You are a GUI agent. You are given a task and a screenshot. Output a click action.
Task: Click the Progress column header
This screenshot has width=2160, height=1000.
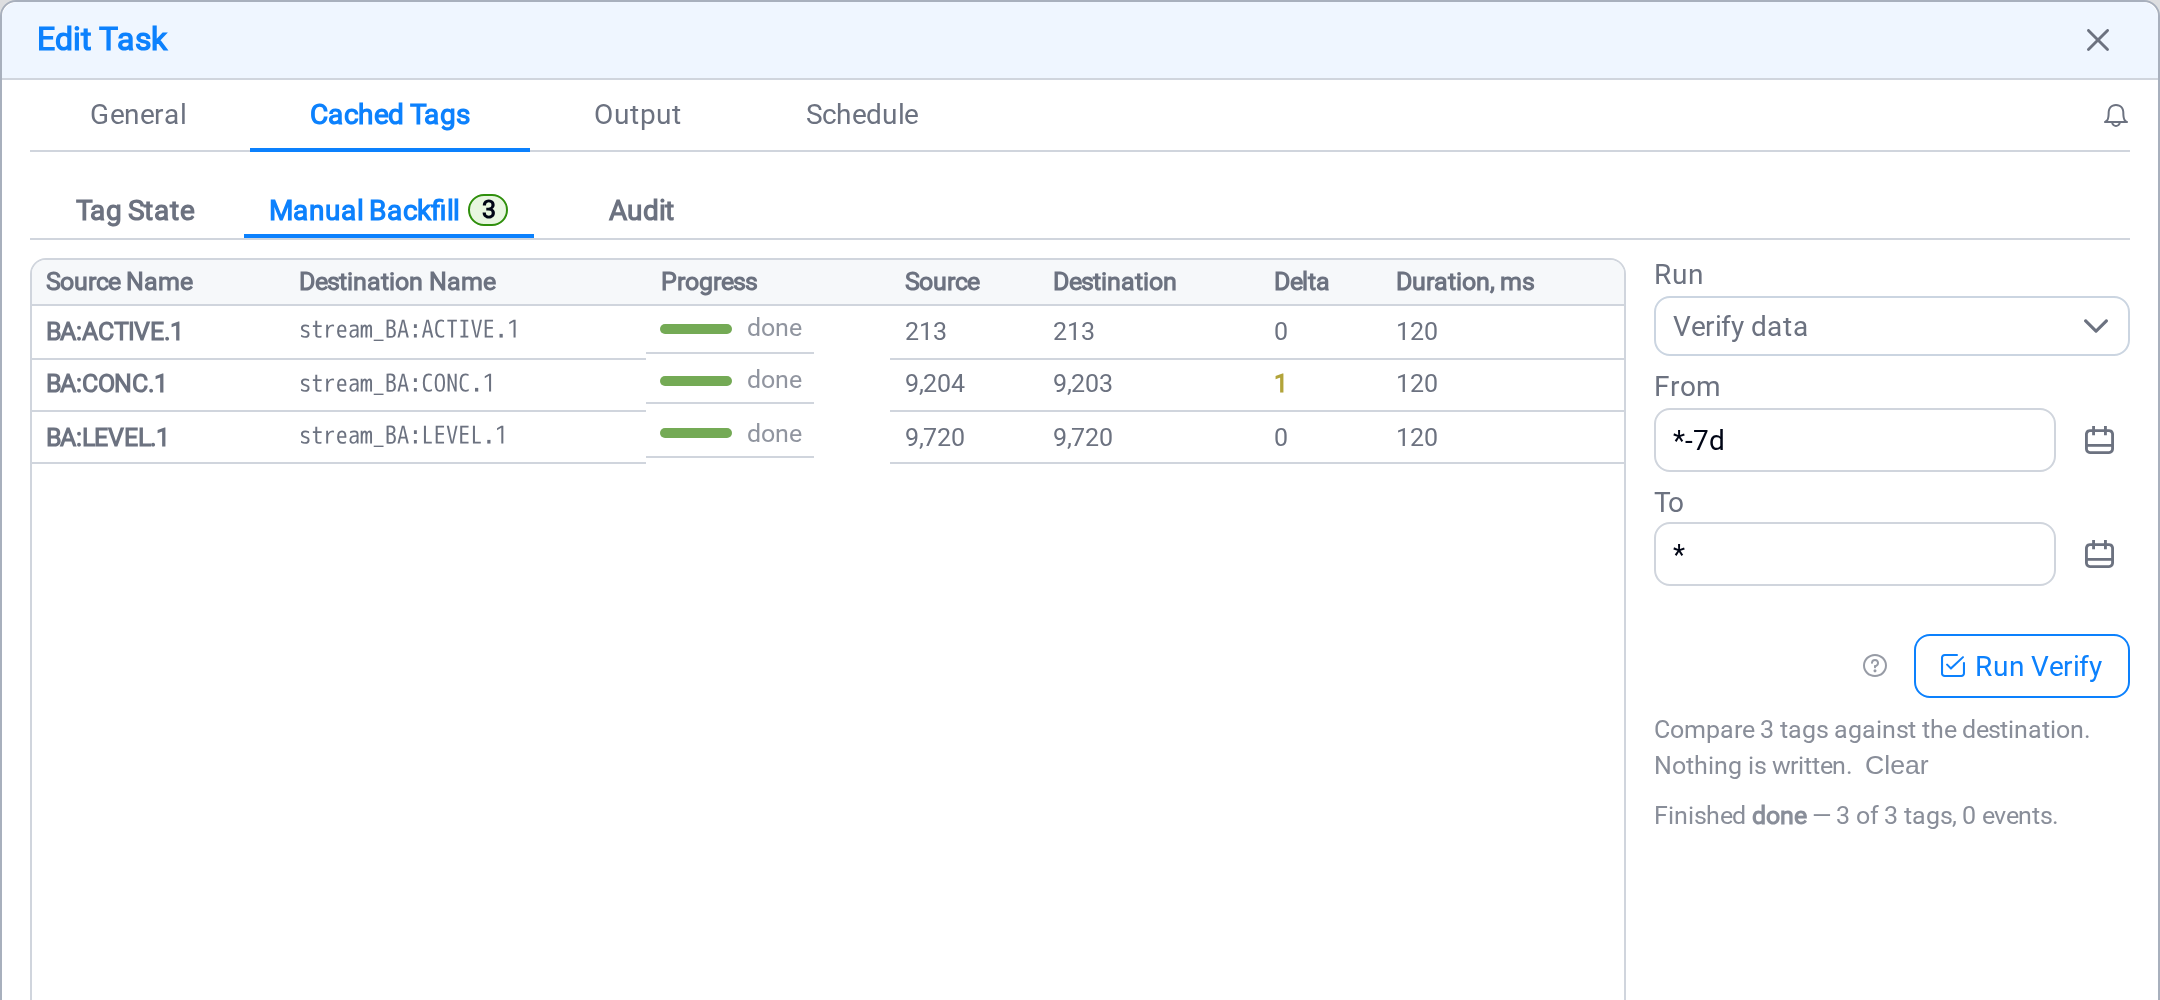point(709,282)
